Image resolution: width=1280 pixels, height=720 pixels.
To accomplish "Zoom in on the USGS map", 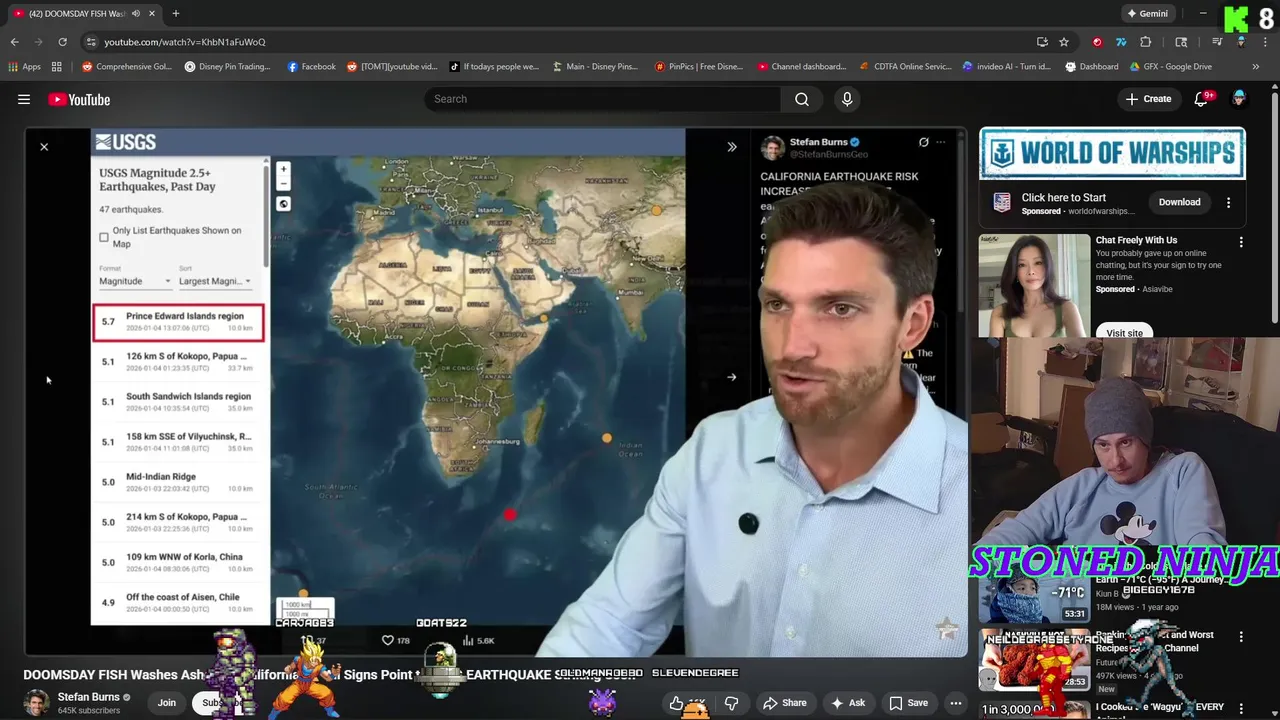I will point(283,169).
